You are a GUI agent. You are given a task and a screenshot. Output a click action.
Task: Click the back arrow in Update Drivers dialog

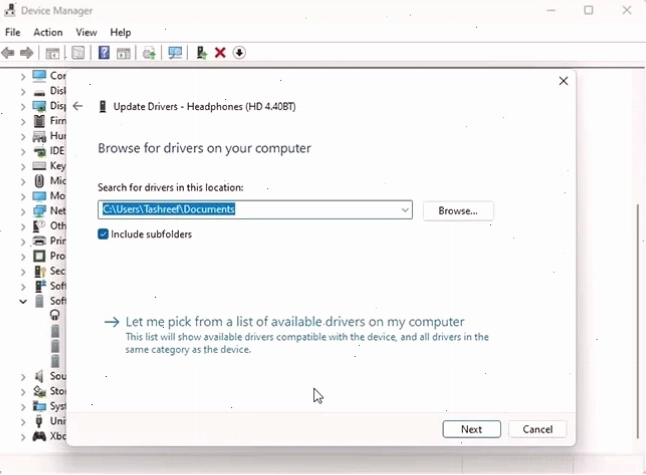[x=78, y=106]
